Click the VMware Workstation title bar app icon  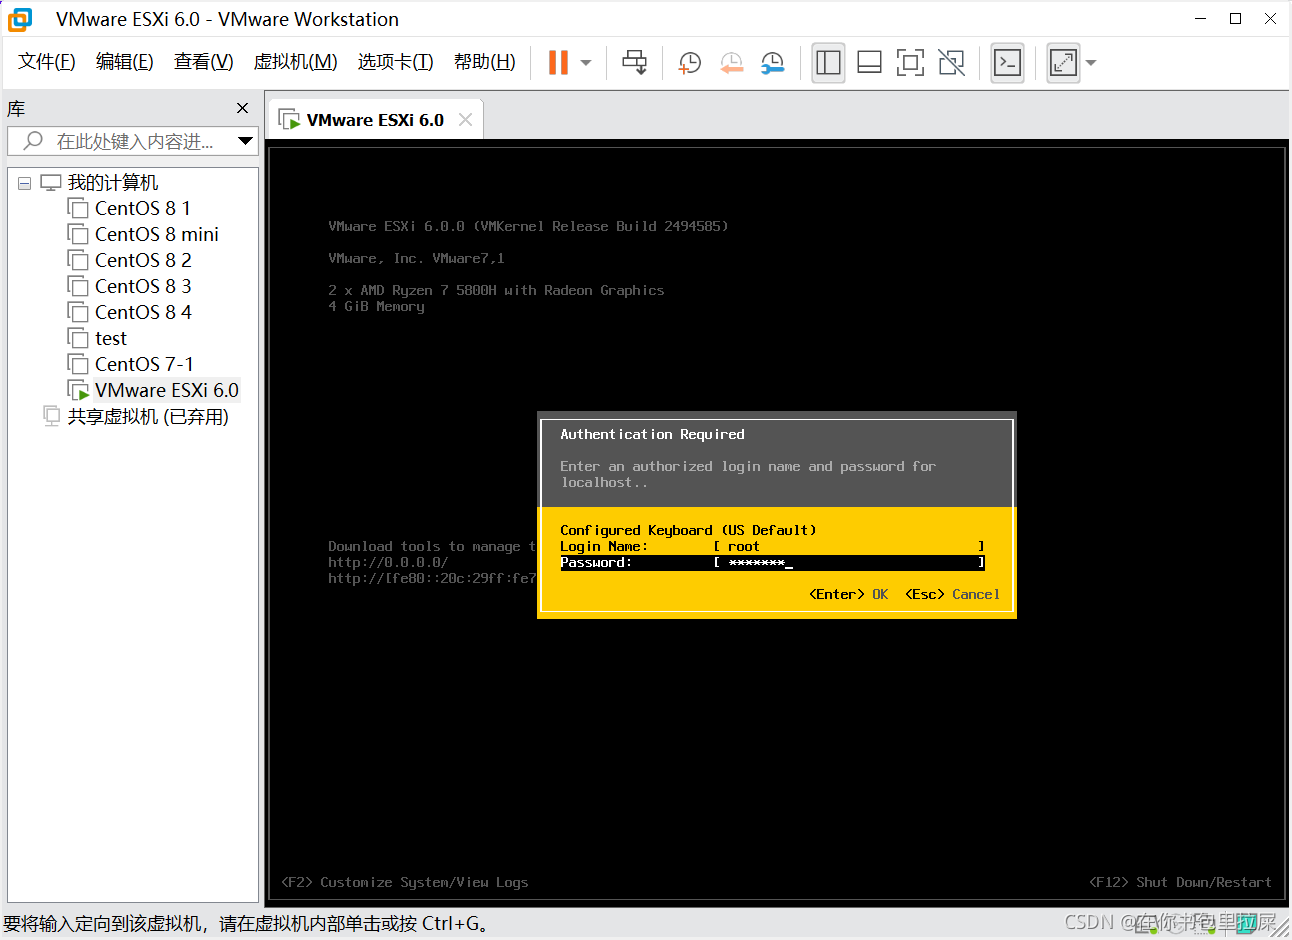pos(20,19)
